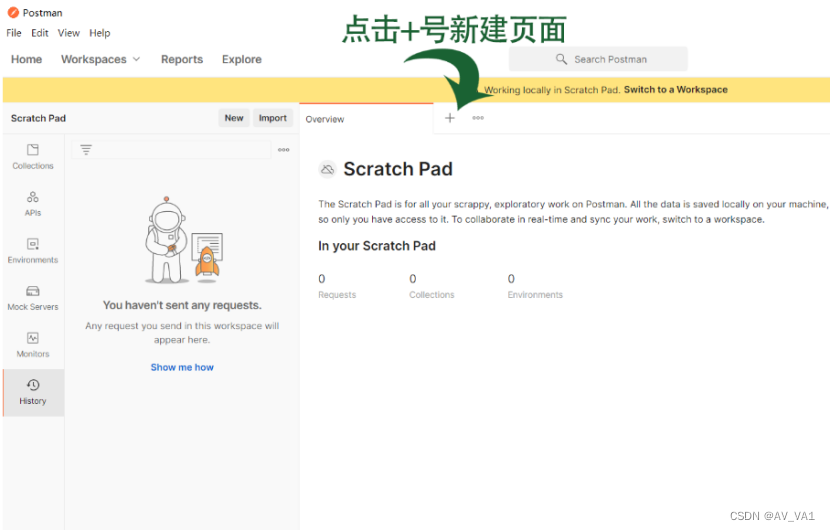Open sidebar three-dot options menu
830x531 pixels.
pos(284,150)
